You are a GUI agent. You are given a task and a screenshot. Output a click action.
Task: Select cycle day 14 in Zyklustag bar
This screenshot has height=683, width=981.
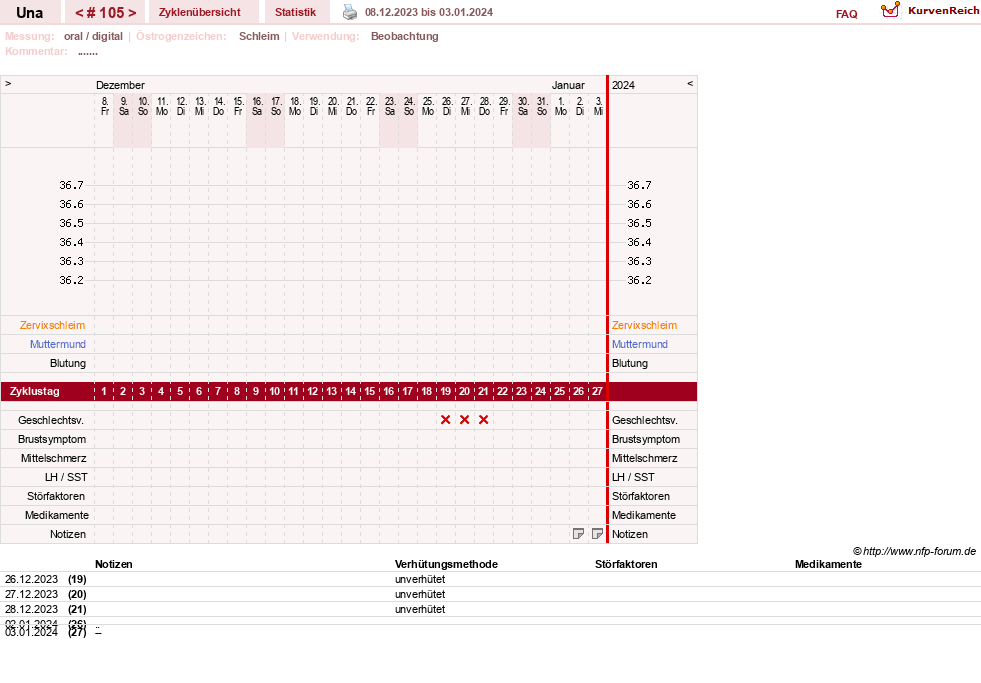350,391
